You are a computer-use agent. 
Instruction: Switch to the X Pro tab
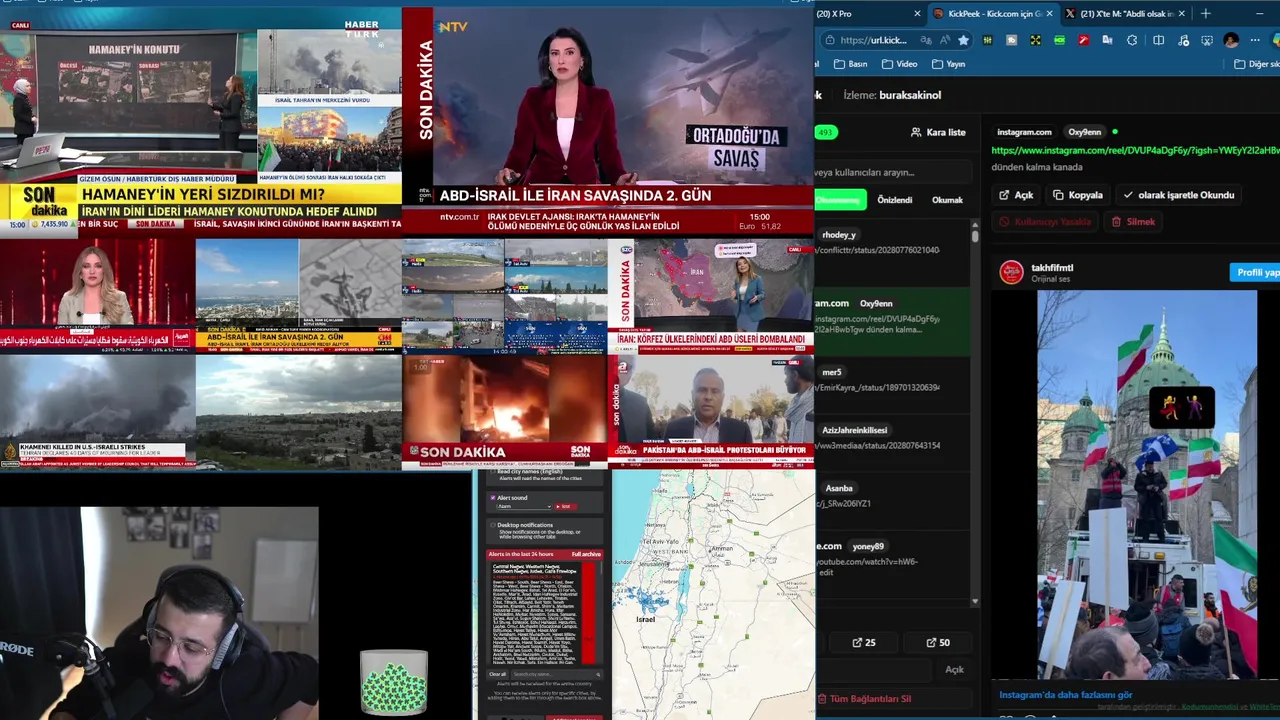coord(865,13)
